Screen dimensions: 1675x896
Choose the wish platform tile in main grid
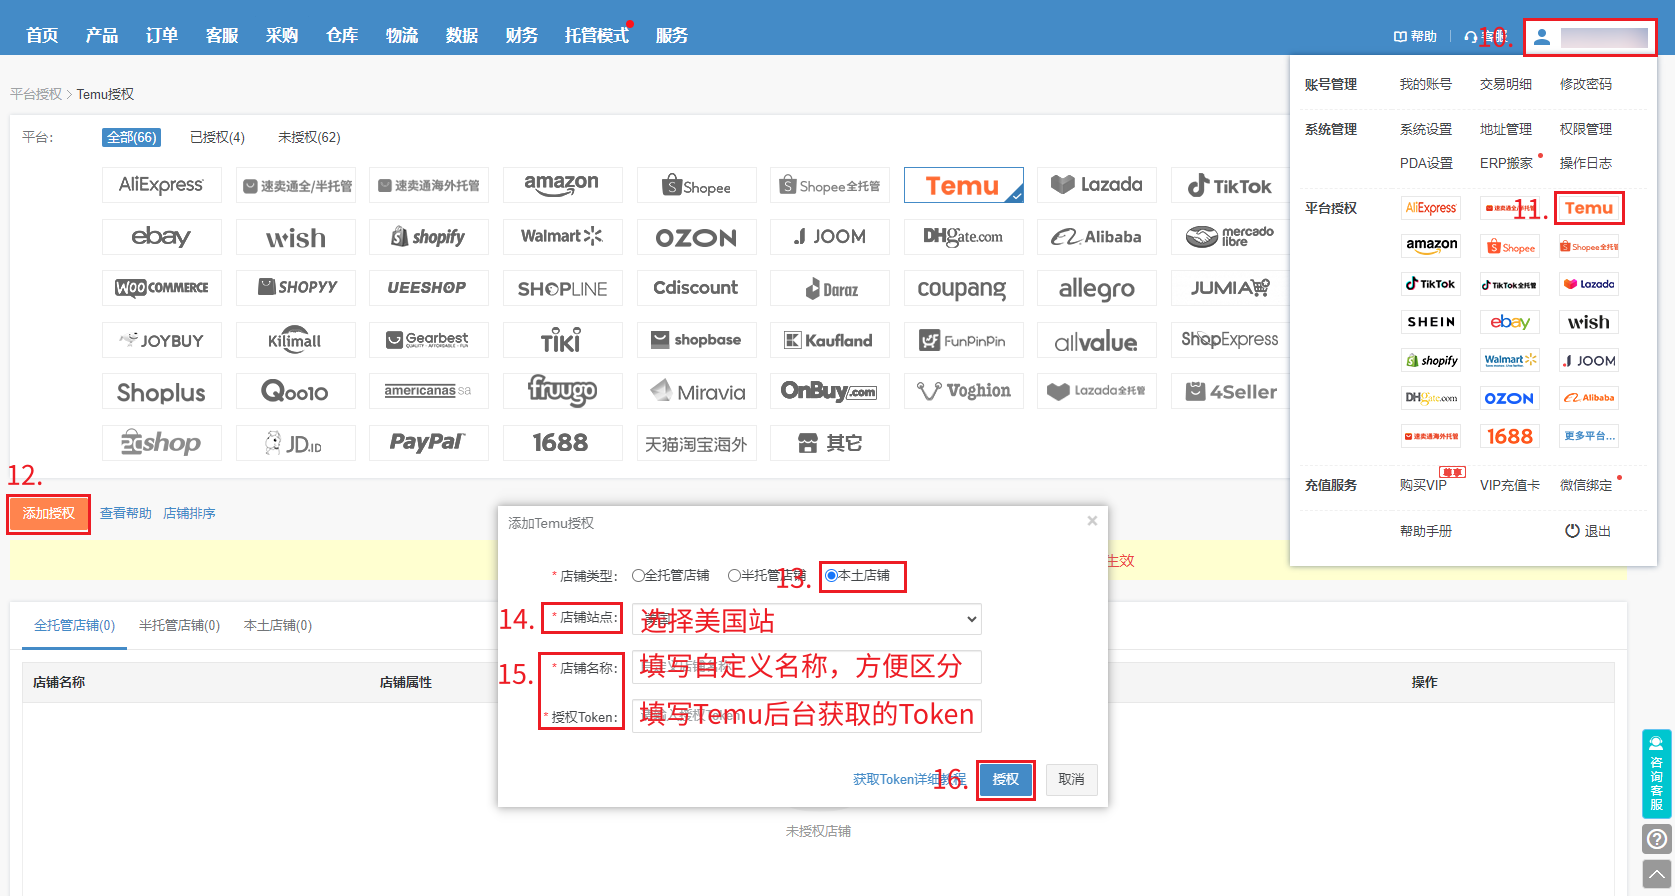[x=295, y=237]
